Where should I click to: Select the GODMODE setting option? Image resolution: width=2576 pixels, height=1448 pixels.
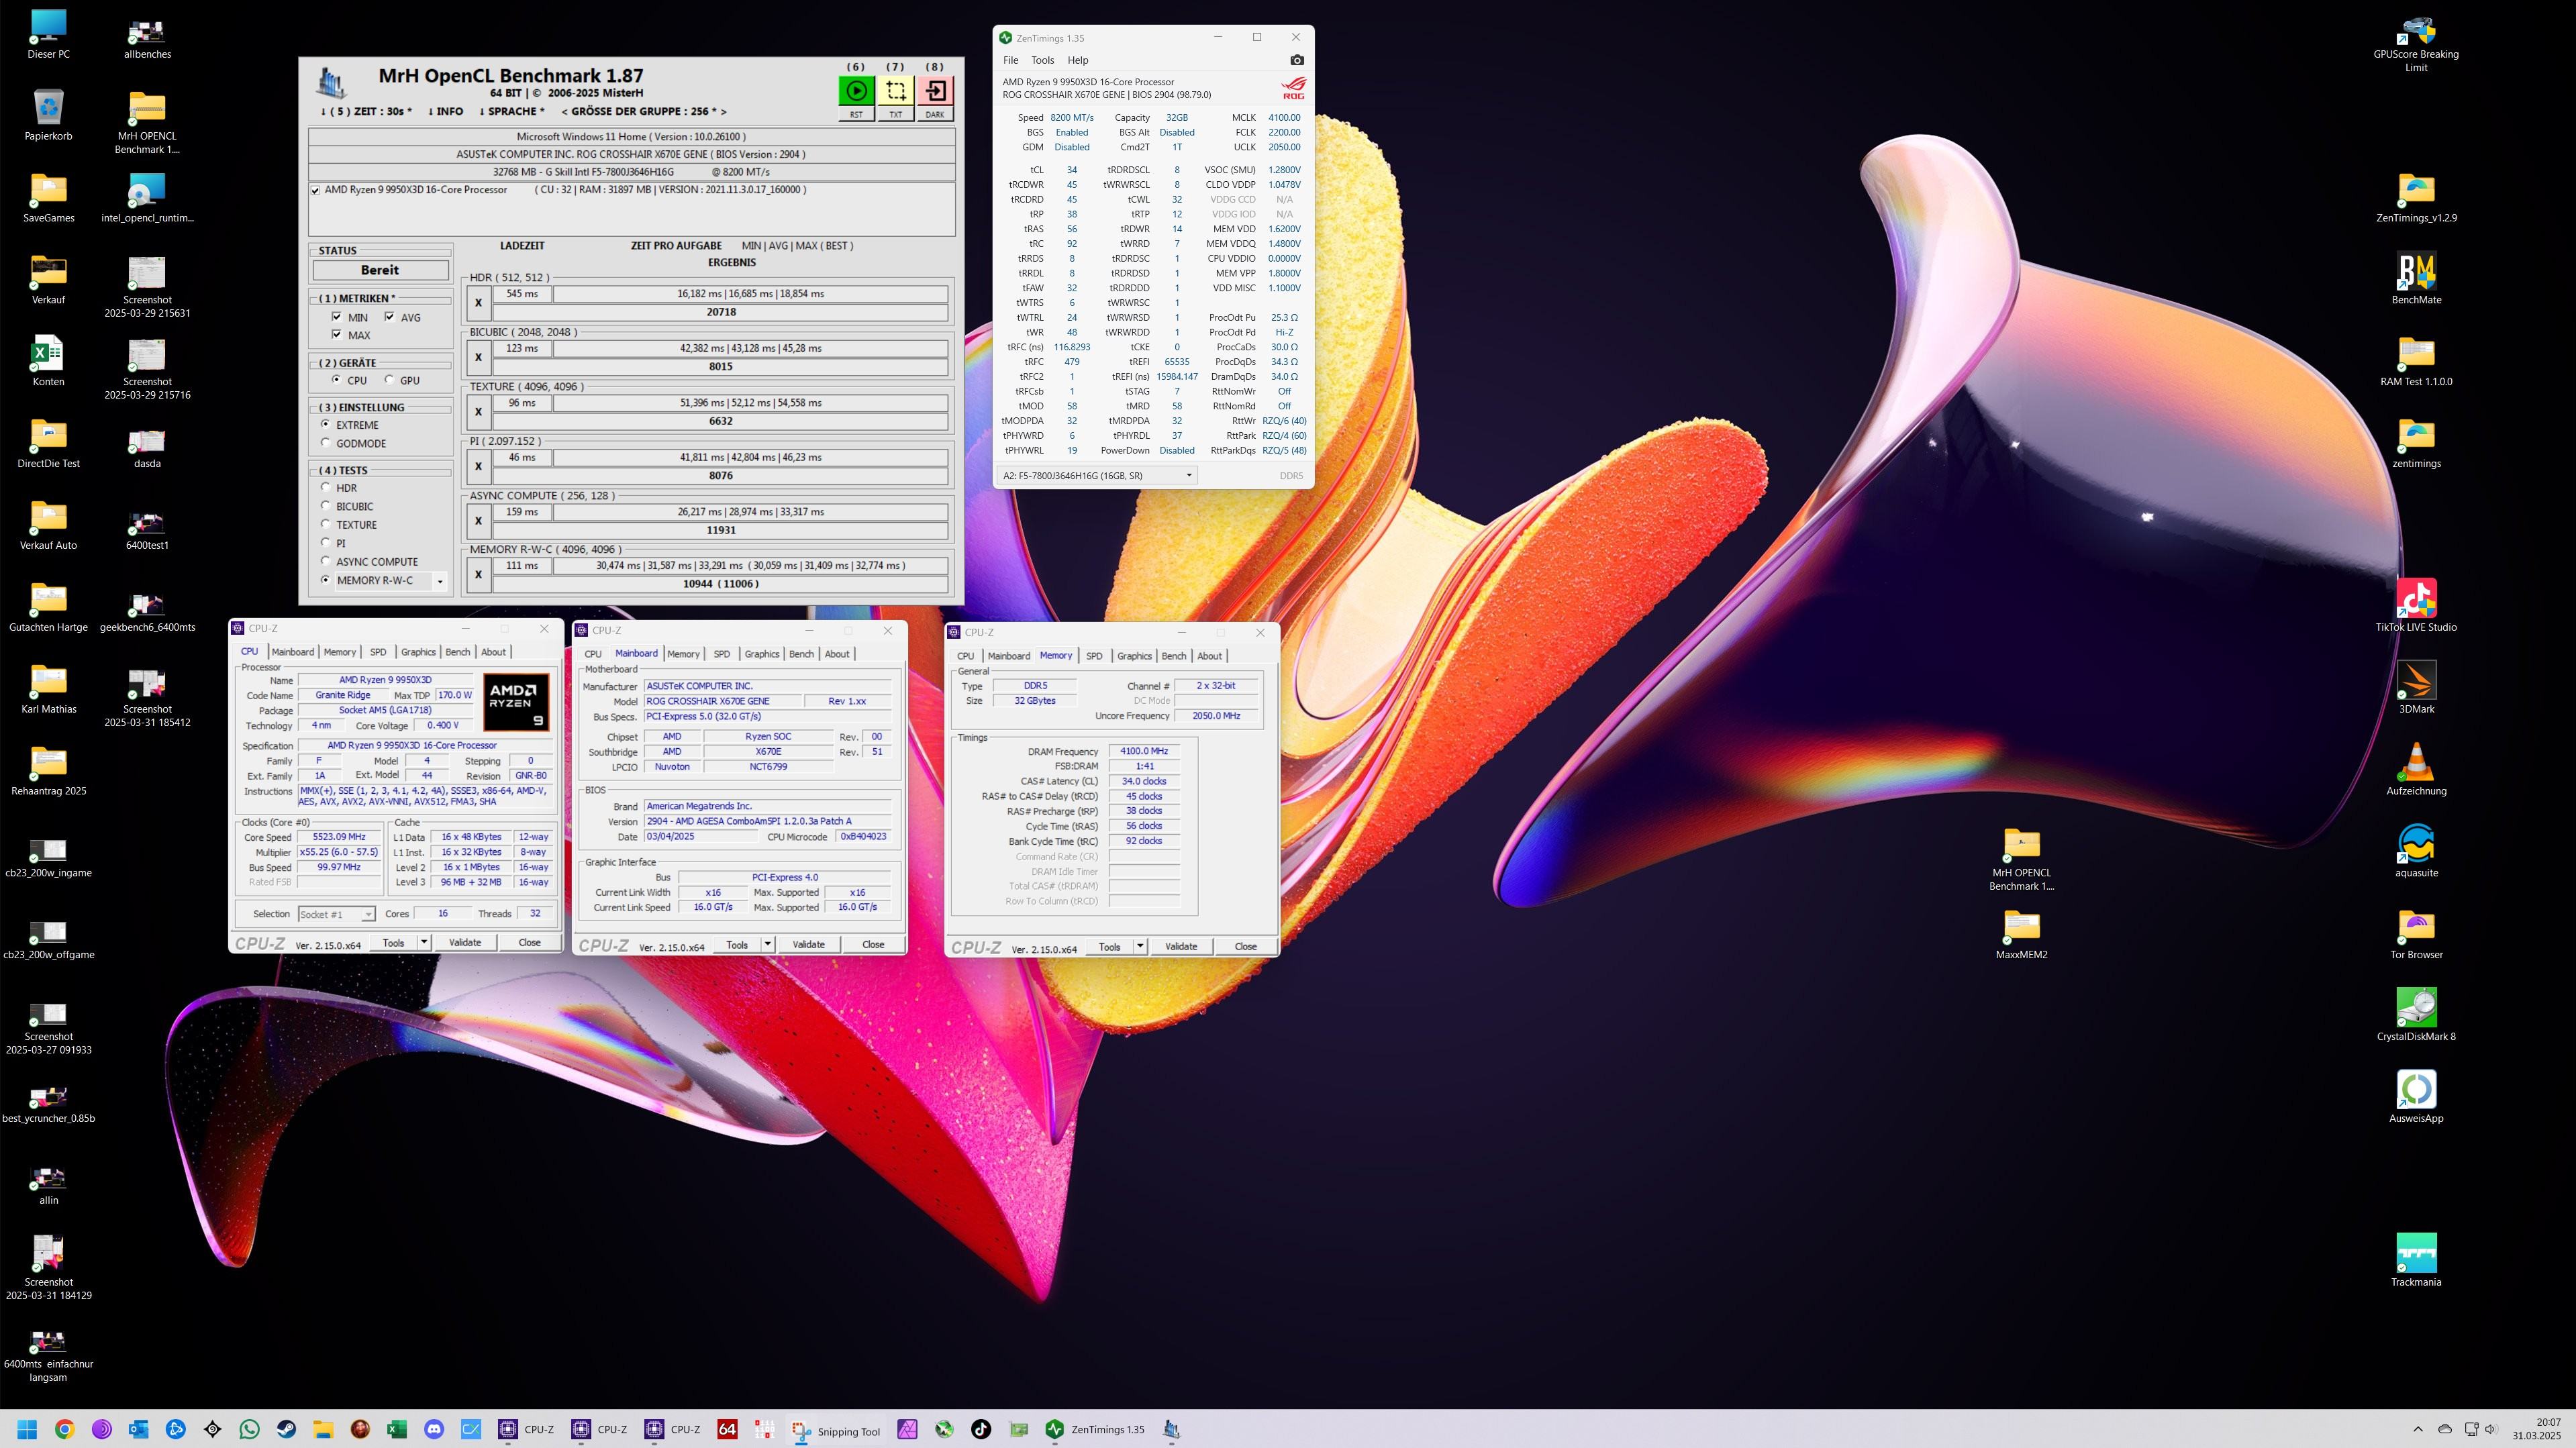(x=326, y=443)
